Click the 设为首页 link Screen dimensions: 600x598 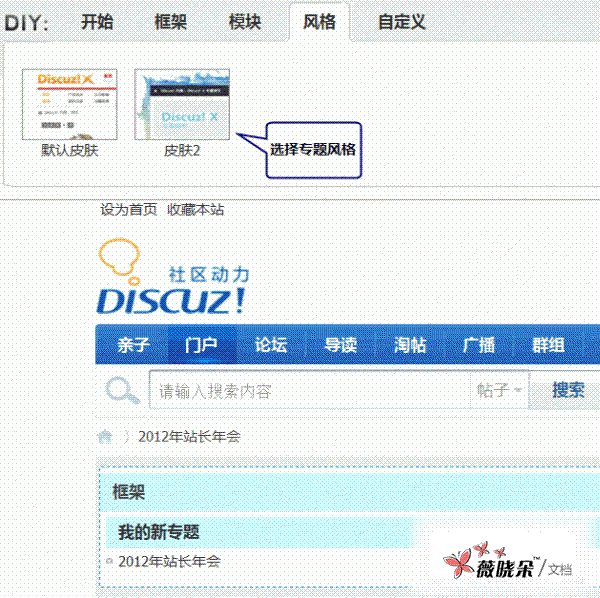pos(128,210)
